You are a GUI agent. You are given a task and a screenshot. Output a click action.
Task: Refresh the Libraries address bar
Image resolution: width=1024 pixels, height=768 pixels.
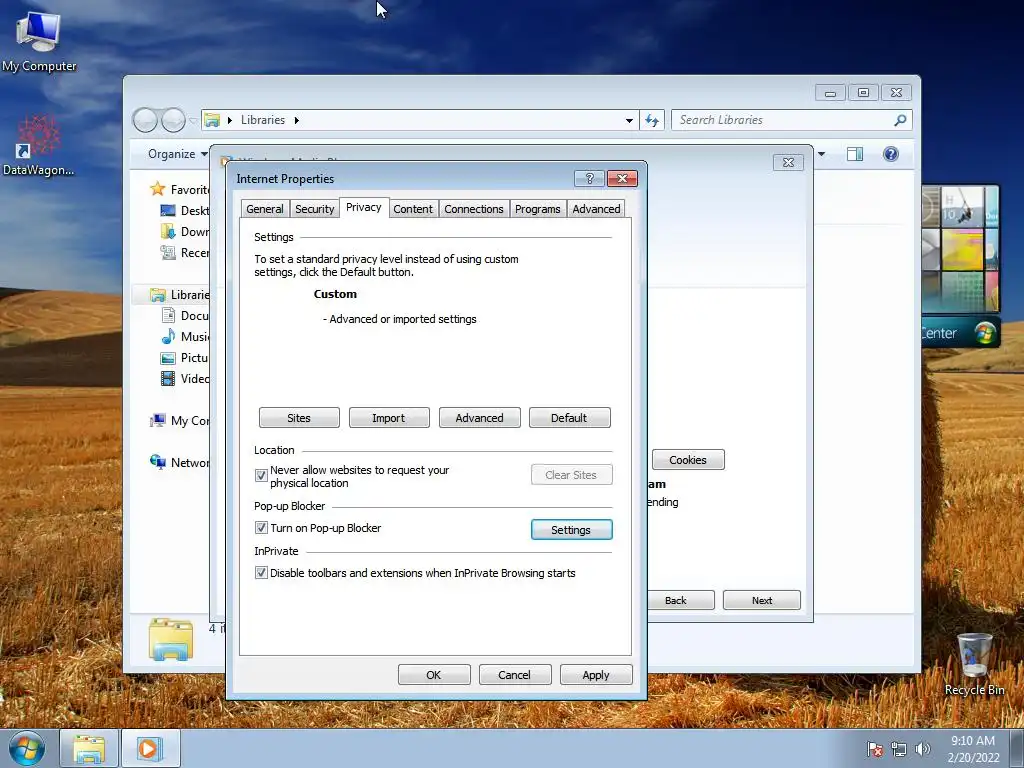pyautogui.click(x=652, y=120)
